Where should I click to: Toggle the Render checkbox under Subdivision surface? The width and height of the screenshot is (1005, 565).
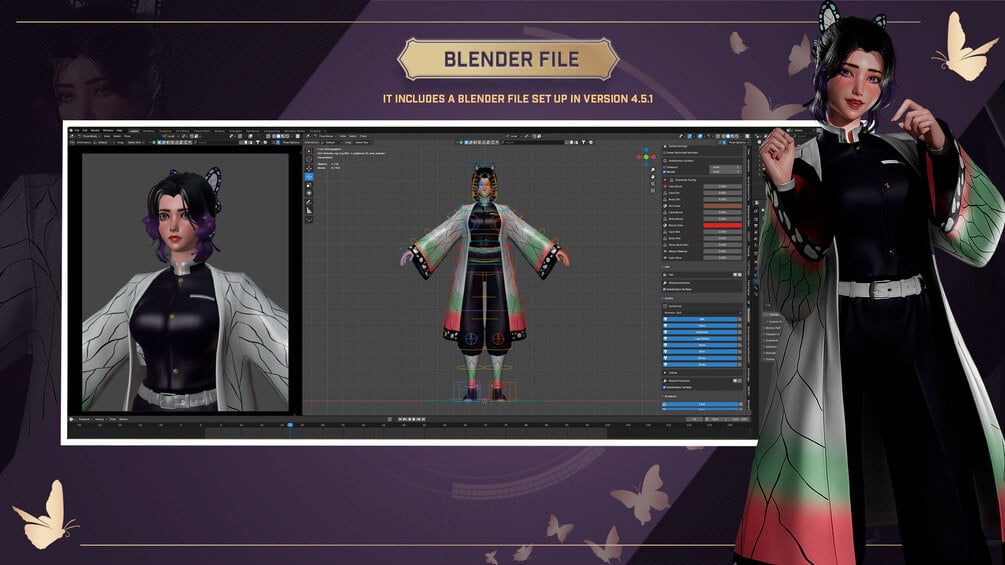[x=665, y=172]
